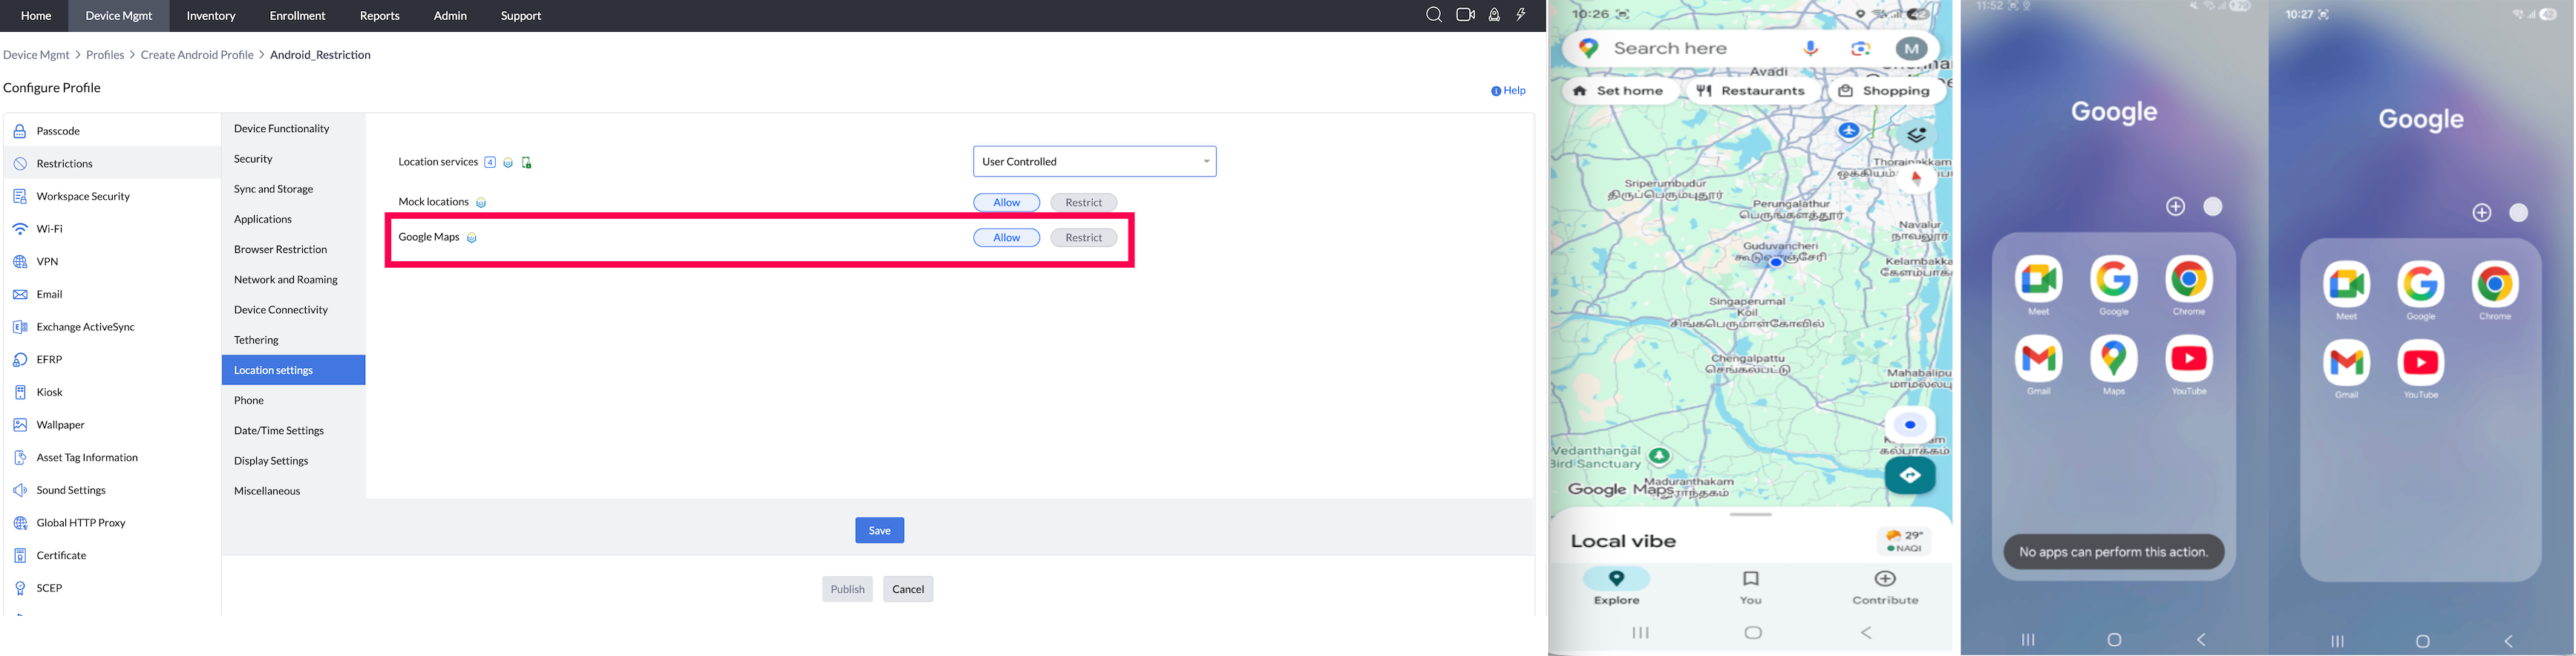Select Global HTTP Proxy in sidebar

point(112,523)
